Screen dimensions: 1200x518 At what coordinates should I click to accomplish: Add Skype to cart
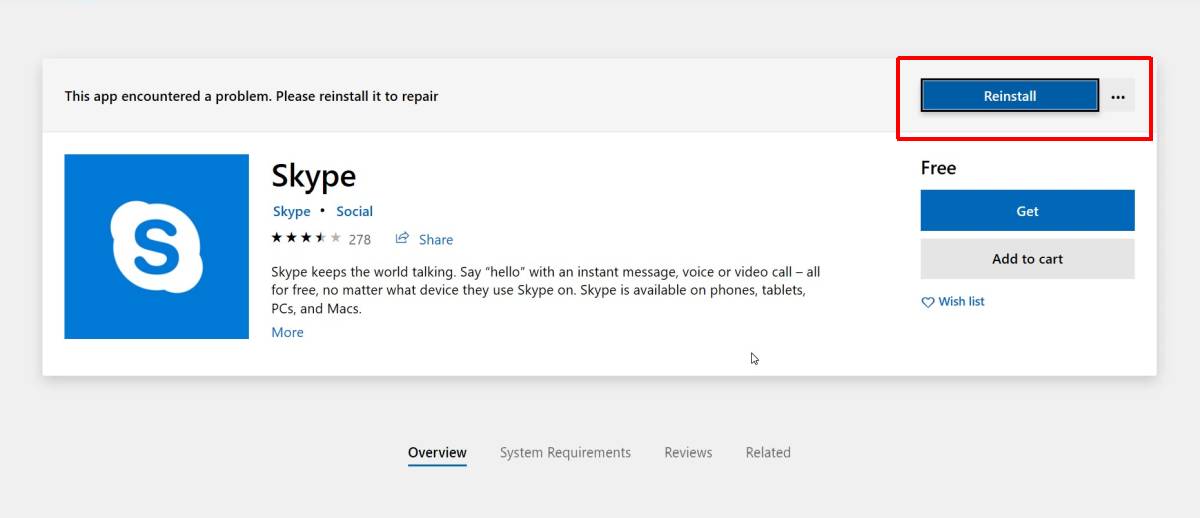tap(1027, 259)
